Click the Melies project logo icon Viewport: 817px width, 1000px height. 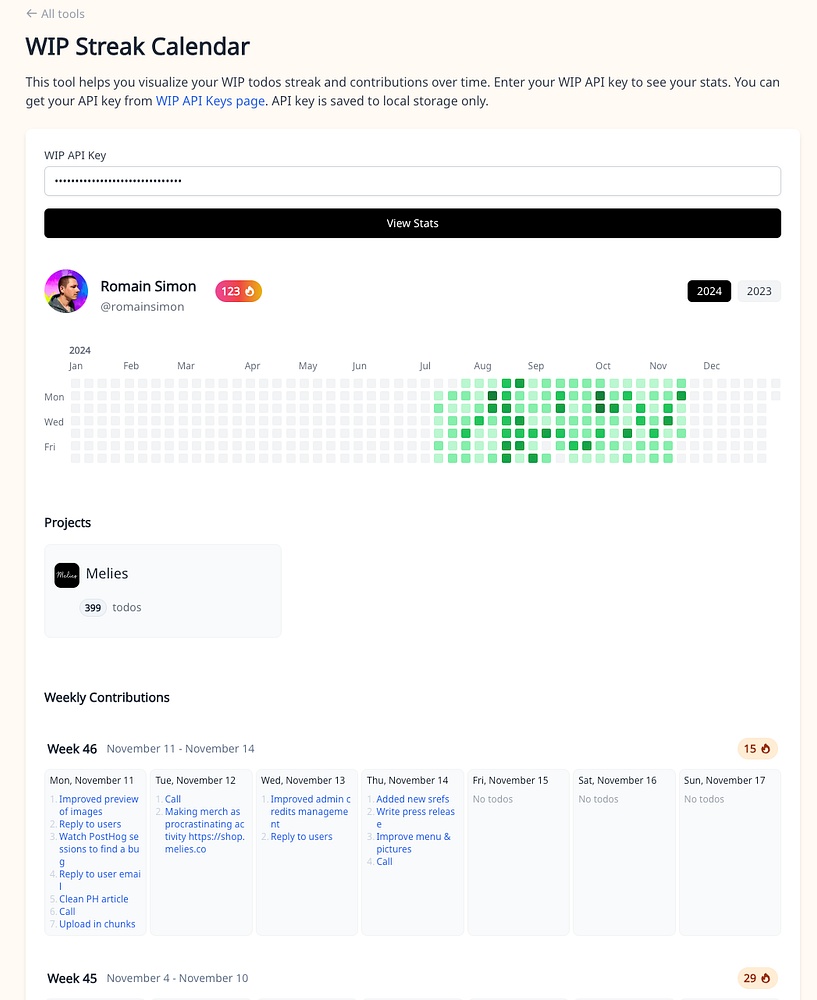pyautogui.click(x=67, y=574)
